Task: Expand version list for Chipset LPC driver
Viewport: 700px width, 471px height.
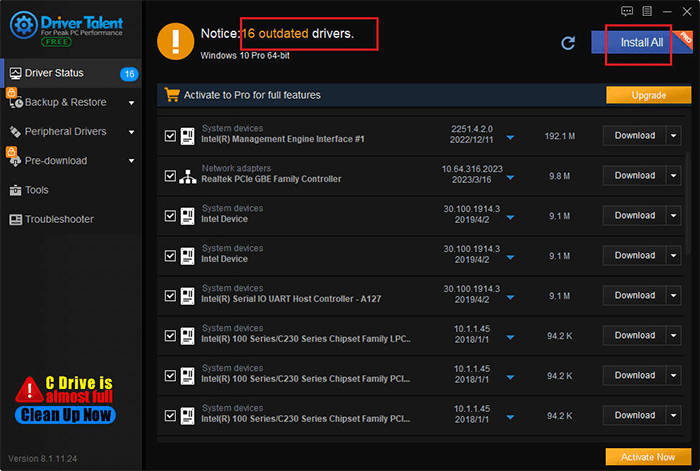Action: pyautogui.click(x=510, y=338)
